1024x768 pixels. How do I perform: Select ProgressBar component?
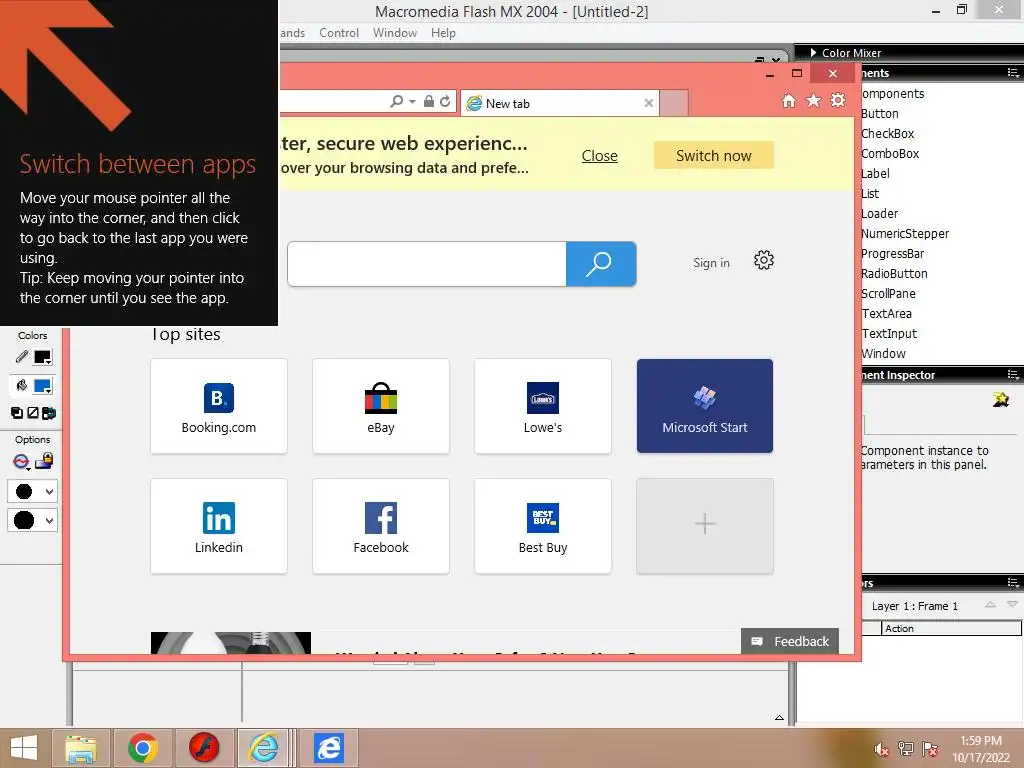click(x=893, y=253)
